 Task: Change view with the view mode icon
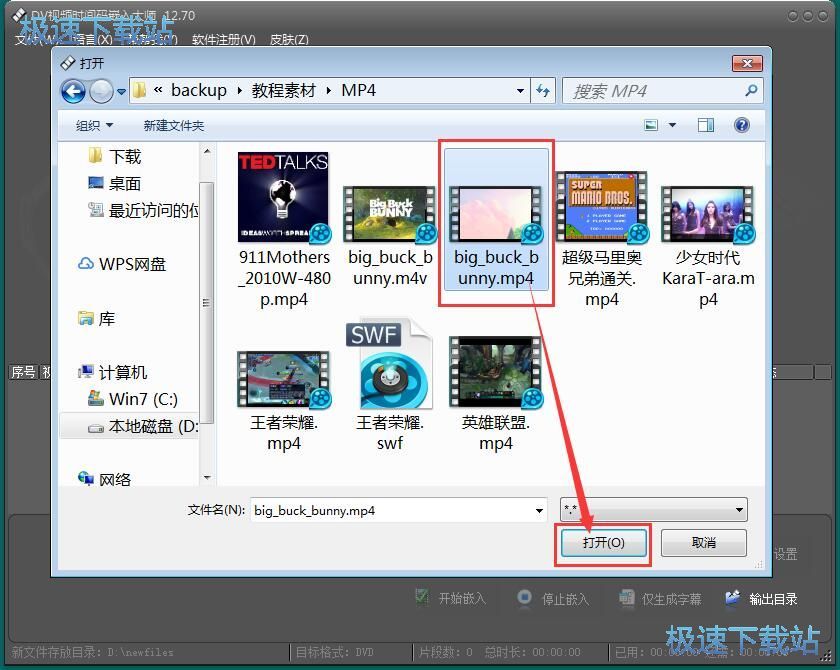[x=651, y=125]
